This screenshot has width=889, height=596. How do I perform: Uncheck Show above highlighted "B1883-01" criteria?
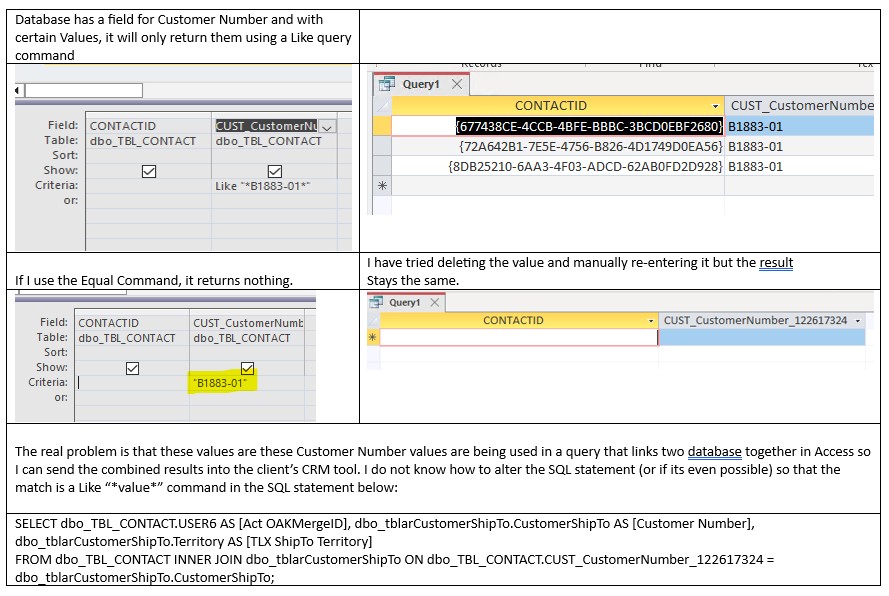coord(248,368)
